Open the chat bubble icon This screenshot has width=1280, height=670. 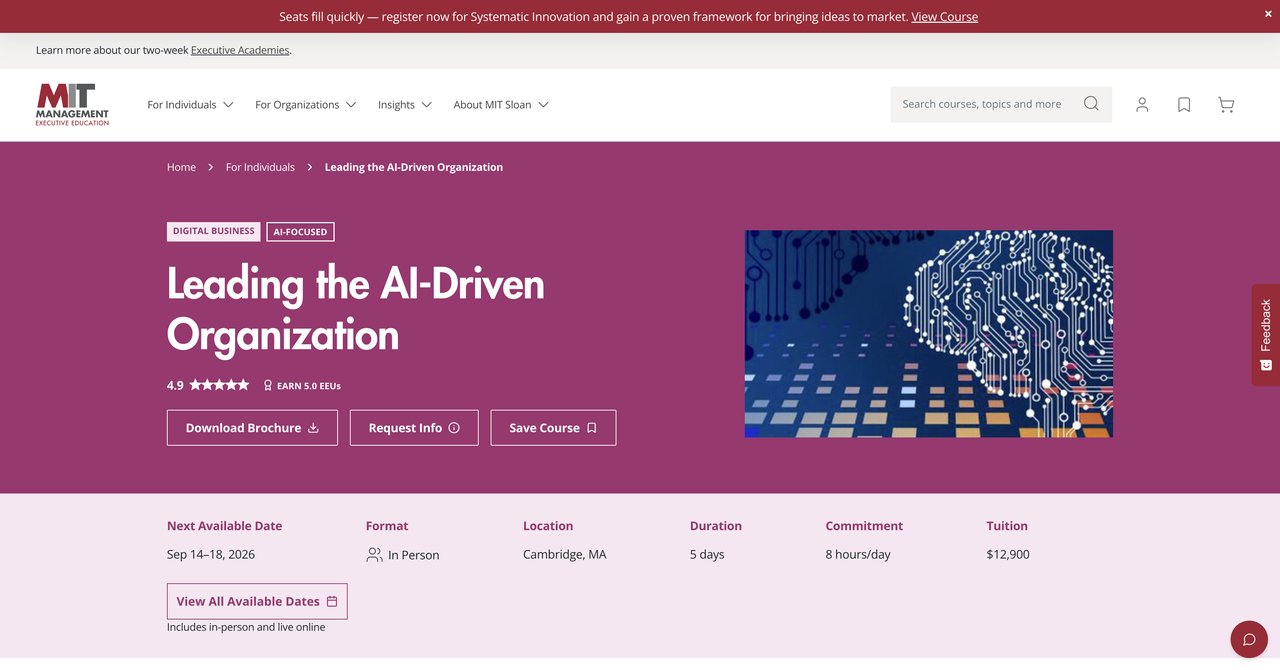[x=1249, y=639]
